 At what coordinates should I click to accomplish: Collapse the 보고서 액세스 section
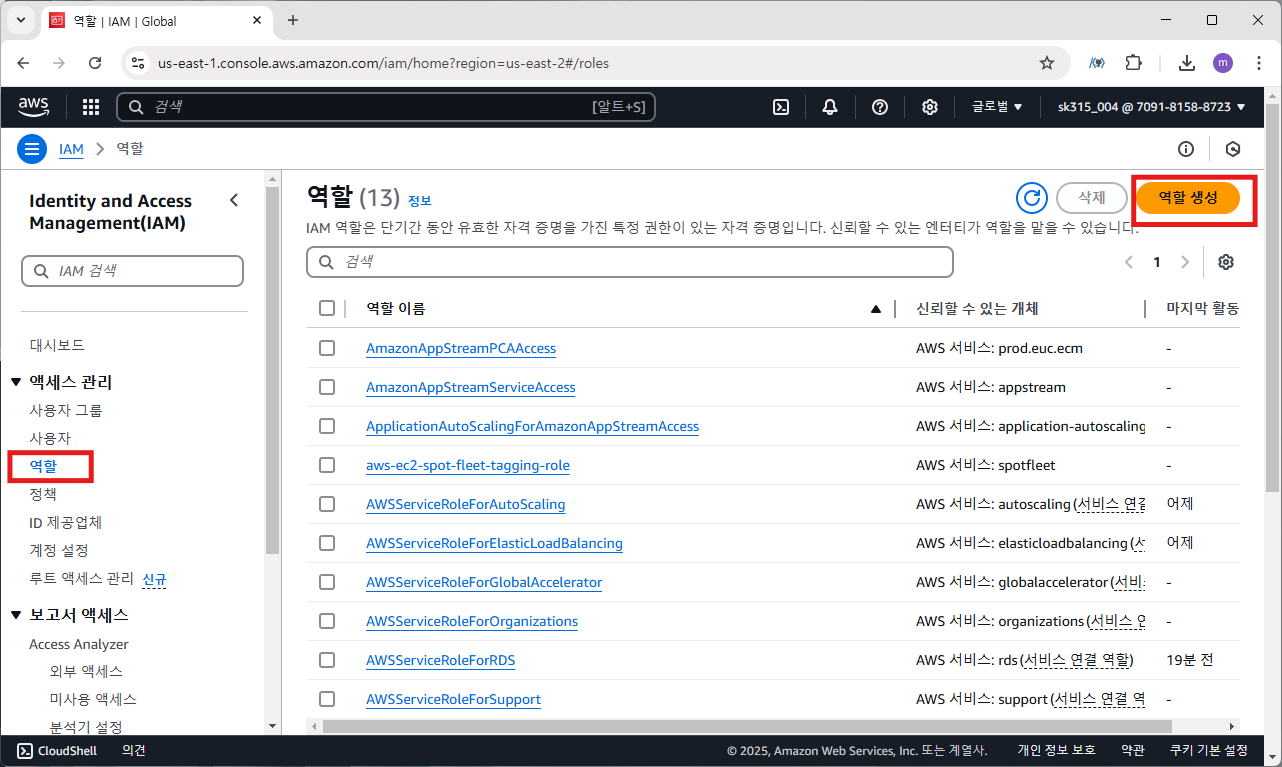[16, 615]
